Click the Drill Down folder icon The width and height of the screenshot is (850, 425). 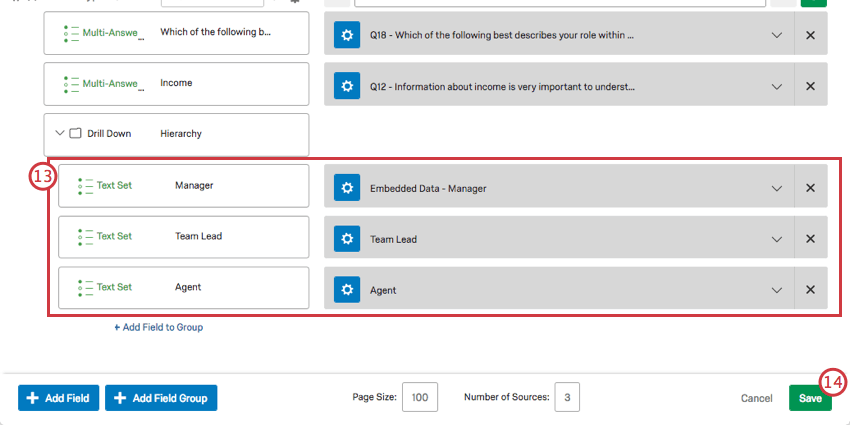[x=75, y=133]
